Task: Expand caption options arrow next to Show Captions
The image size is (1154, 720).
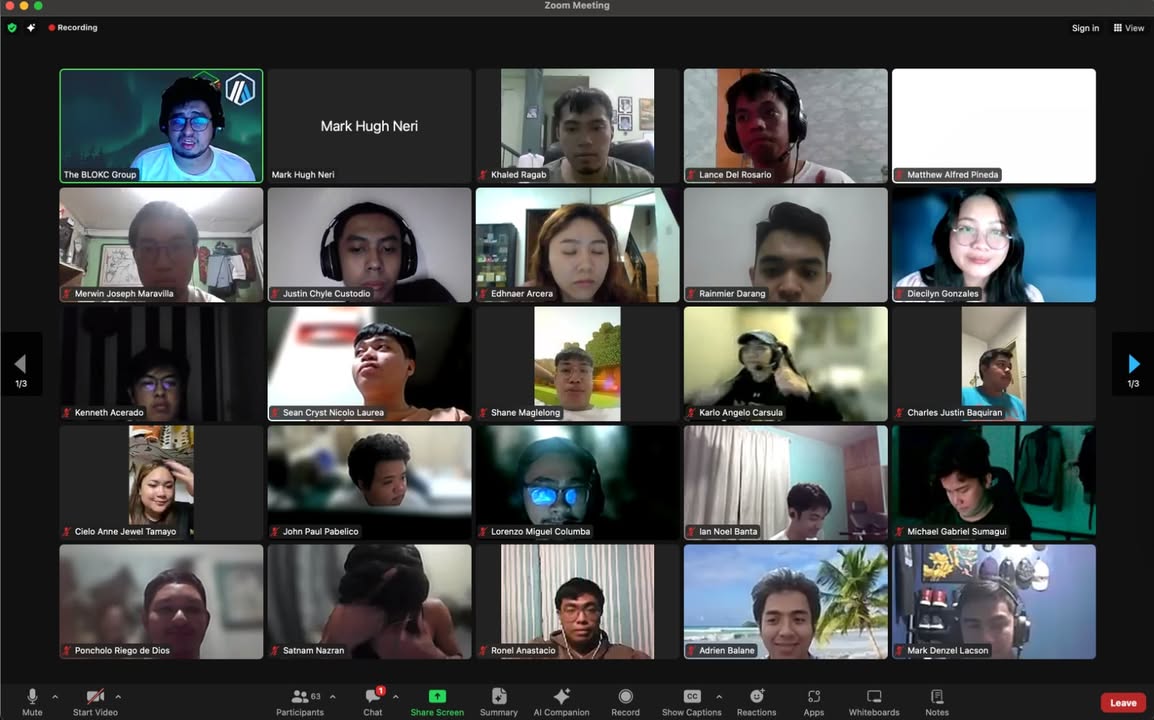Action: point(719,696)
